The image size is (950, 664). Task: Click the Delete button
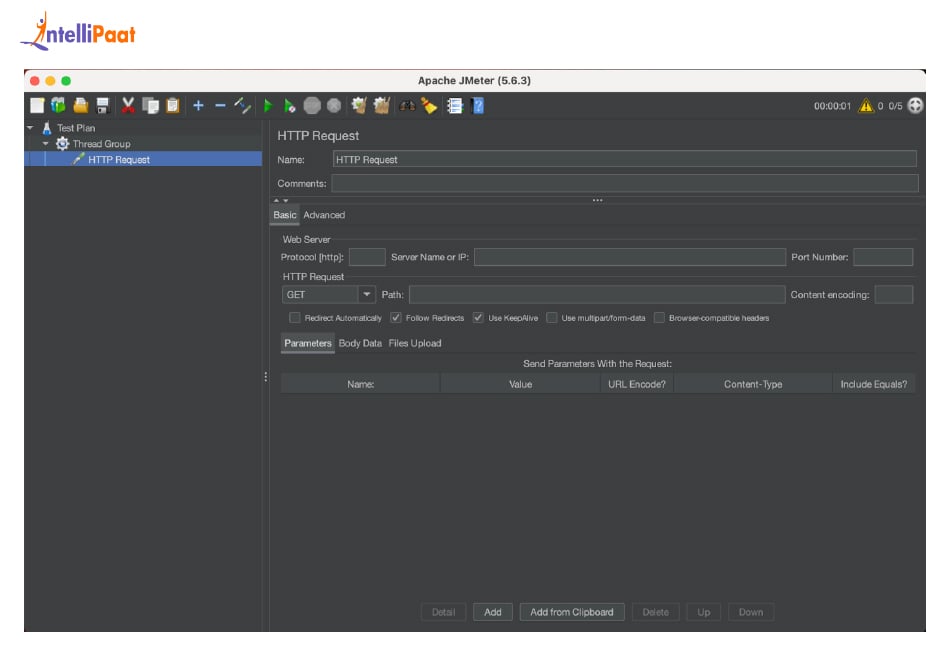pos(656,612)
